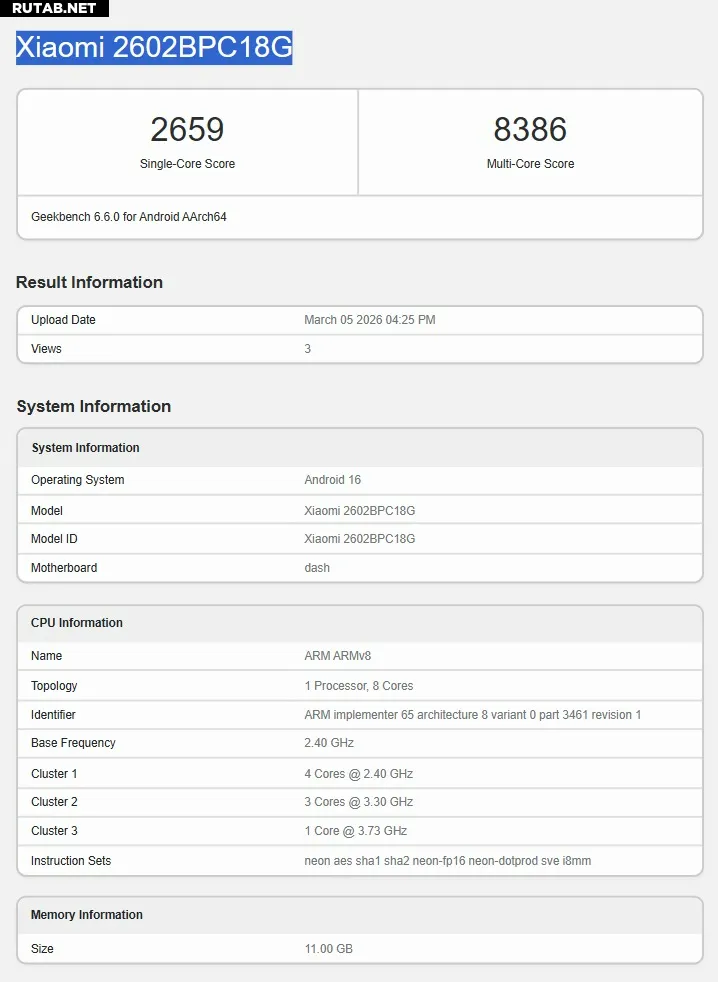Screen dimensions: 718x982
Task: Click the Views count value
Action: (308, 349)
